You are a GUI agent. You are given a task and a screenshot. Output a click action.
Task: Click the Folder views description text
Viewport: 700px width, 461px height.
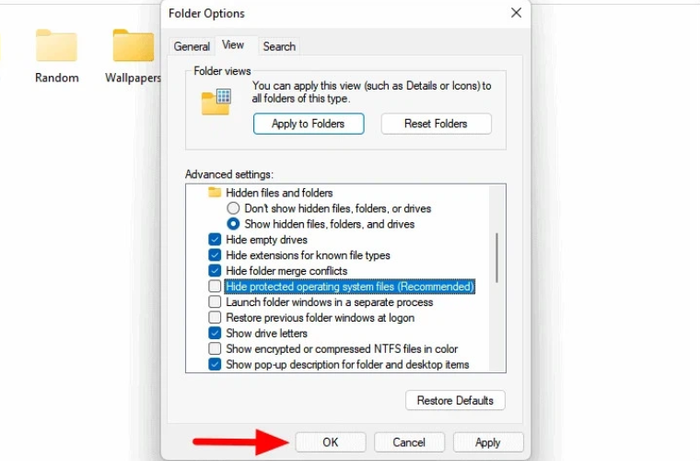(x=371, y=92)
